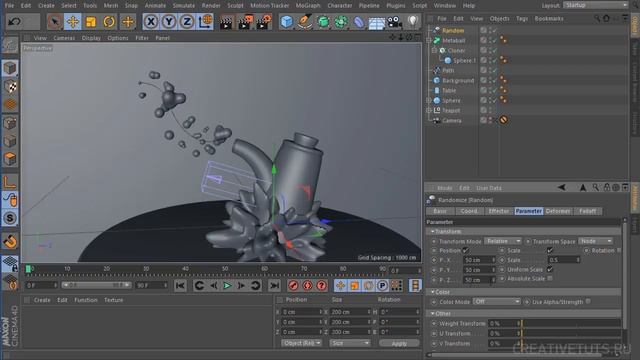This screenshot has height=360, width=640.
Task: Select the Live Selection arrow tool
Action: click(54, 21)
